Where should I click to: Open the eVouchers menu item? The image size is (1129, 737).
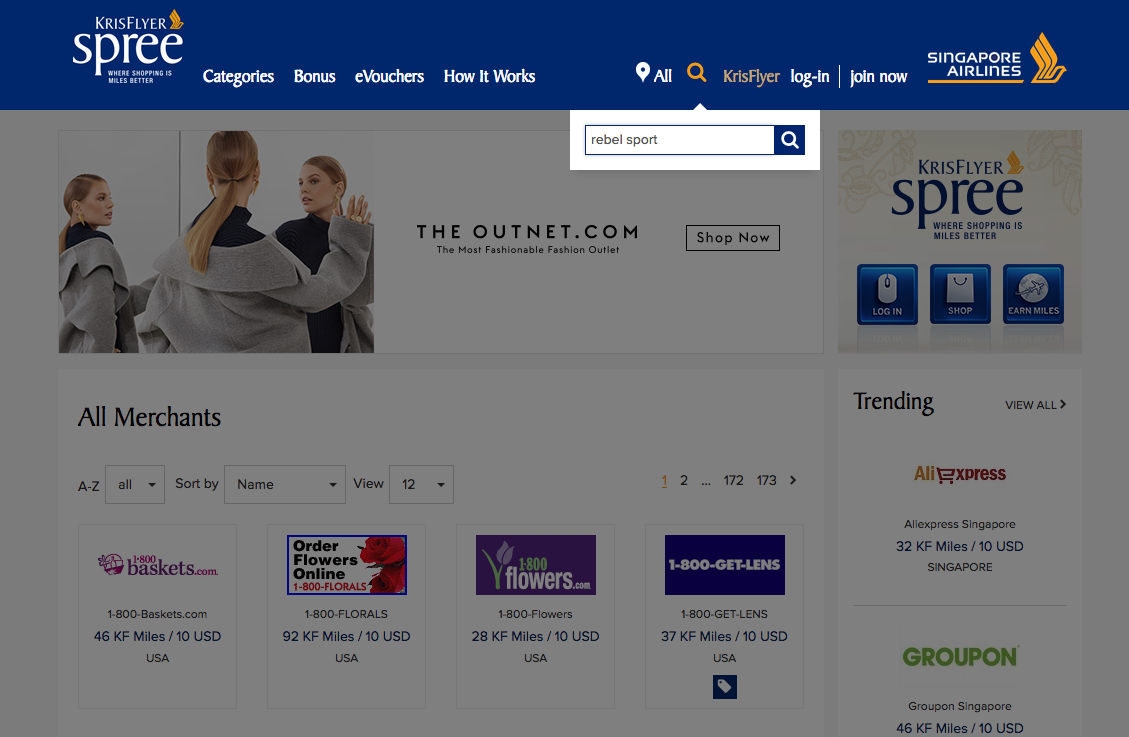point(390,76)
